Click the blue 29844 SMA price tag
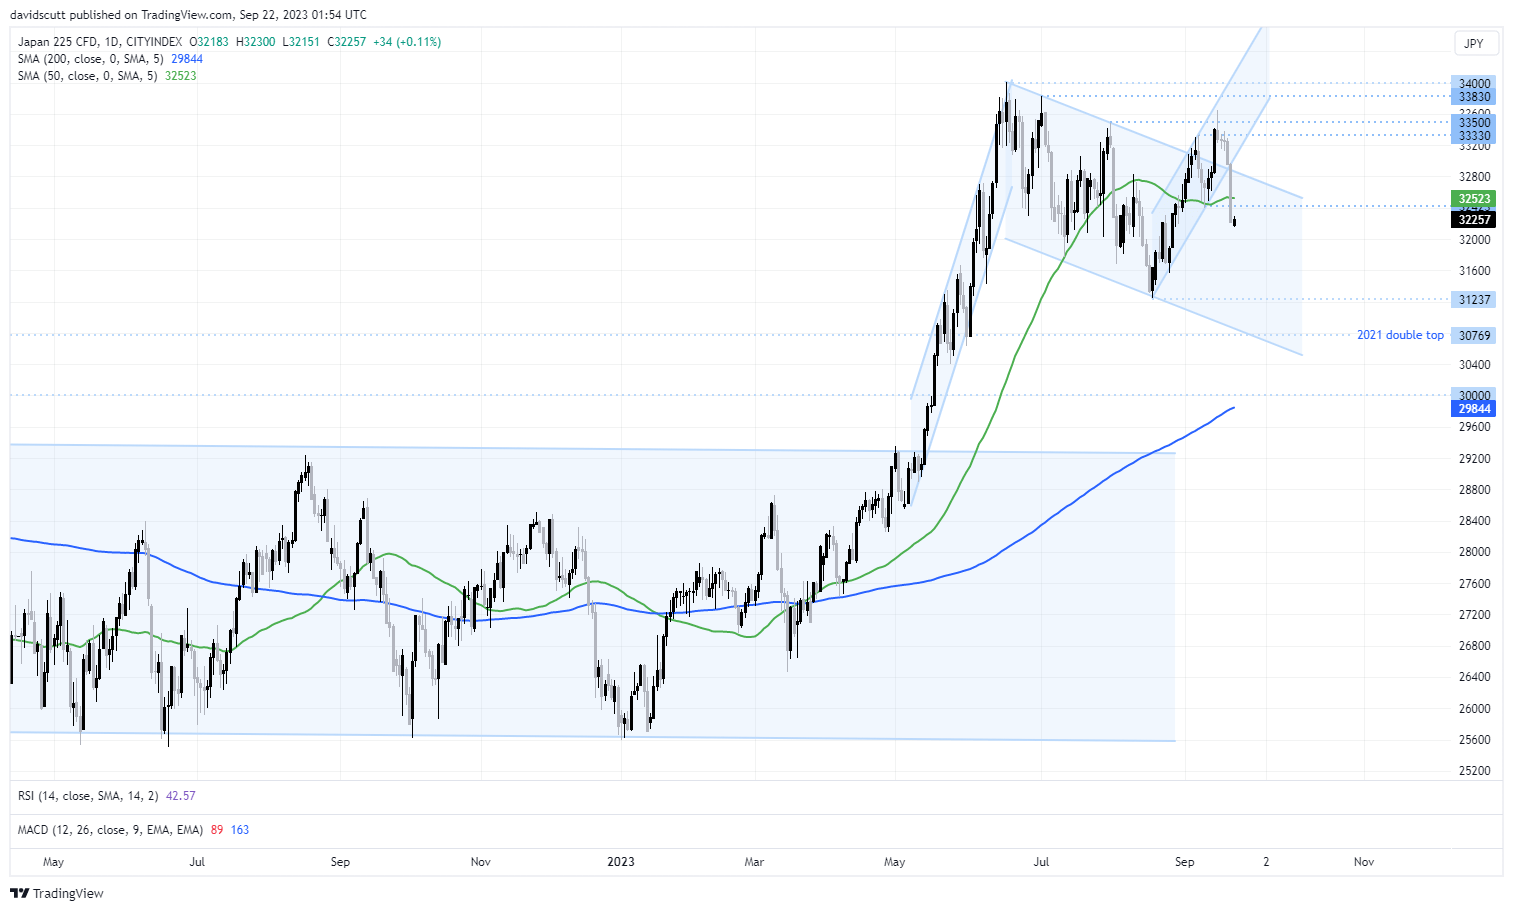 [1474, 409]
